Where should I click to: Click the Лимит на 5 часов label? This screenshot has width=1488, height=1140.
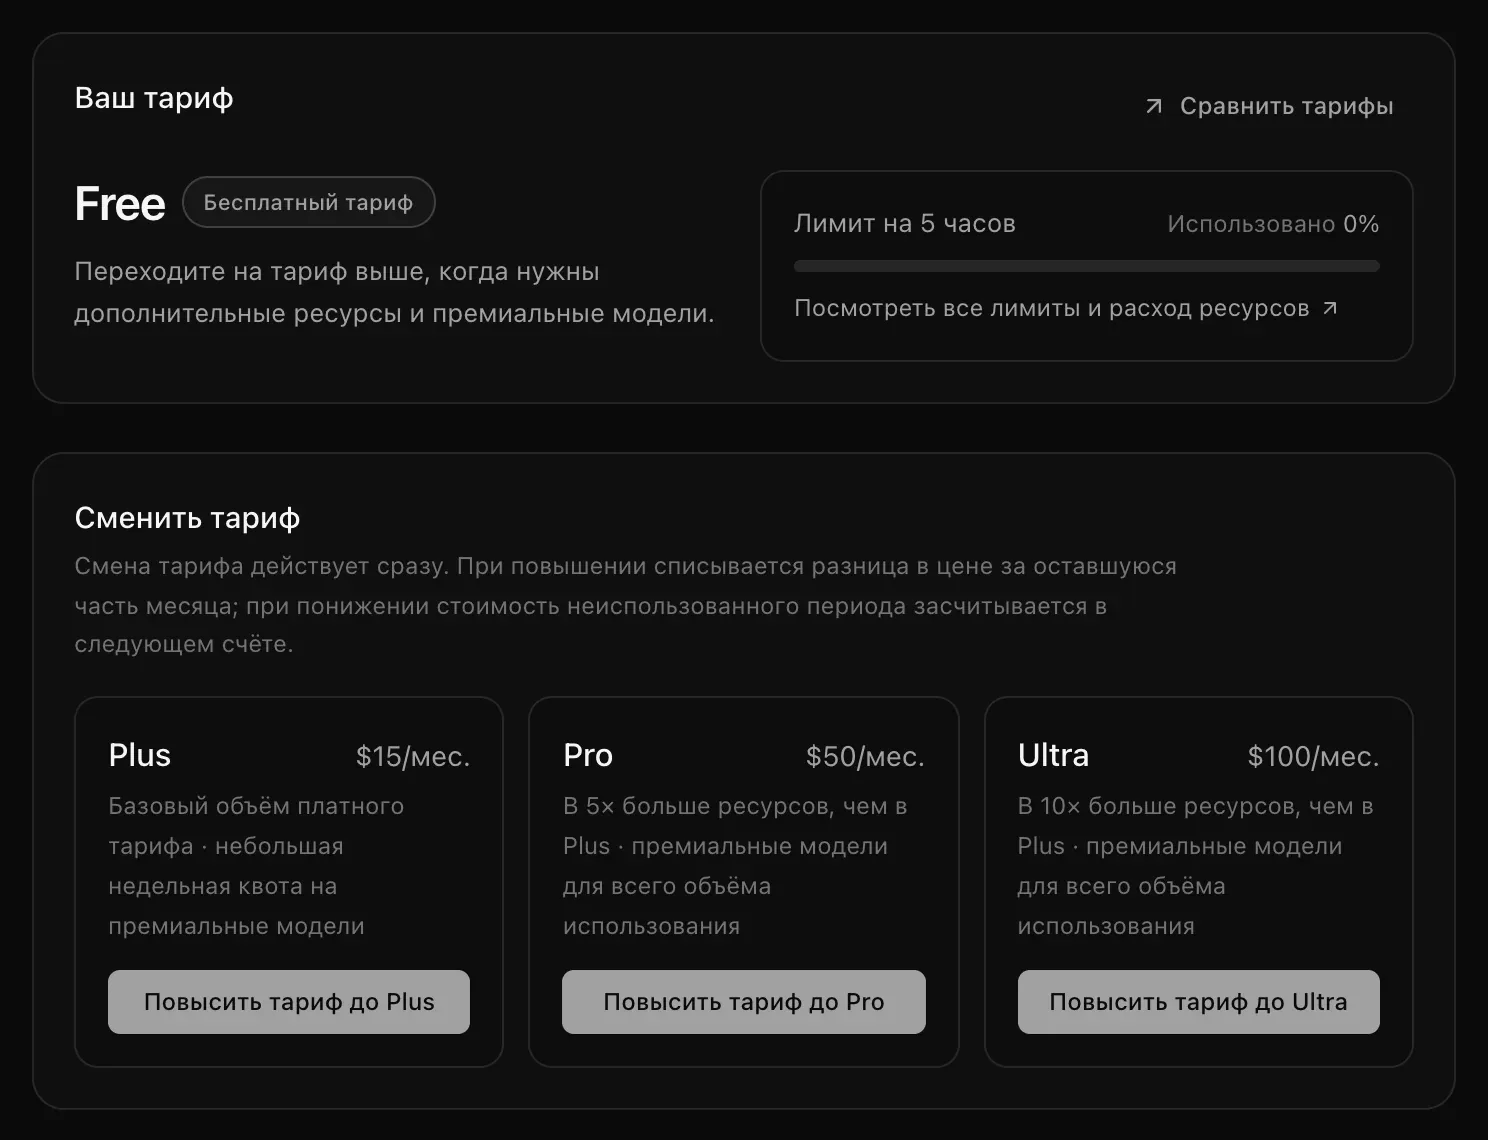[905, 224]
